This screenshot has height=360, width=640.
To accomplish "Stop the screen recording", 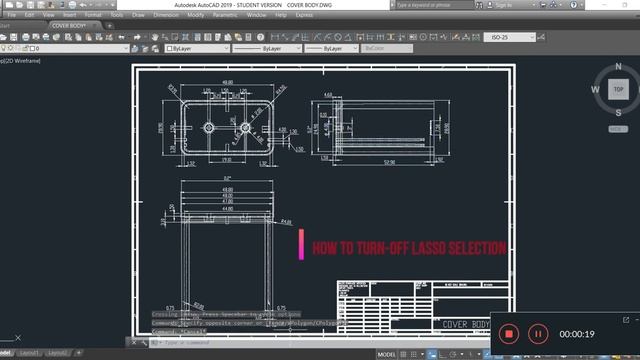I will click(509, 334).
